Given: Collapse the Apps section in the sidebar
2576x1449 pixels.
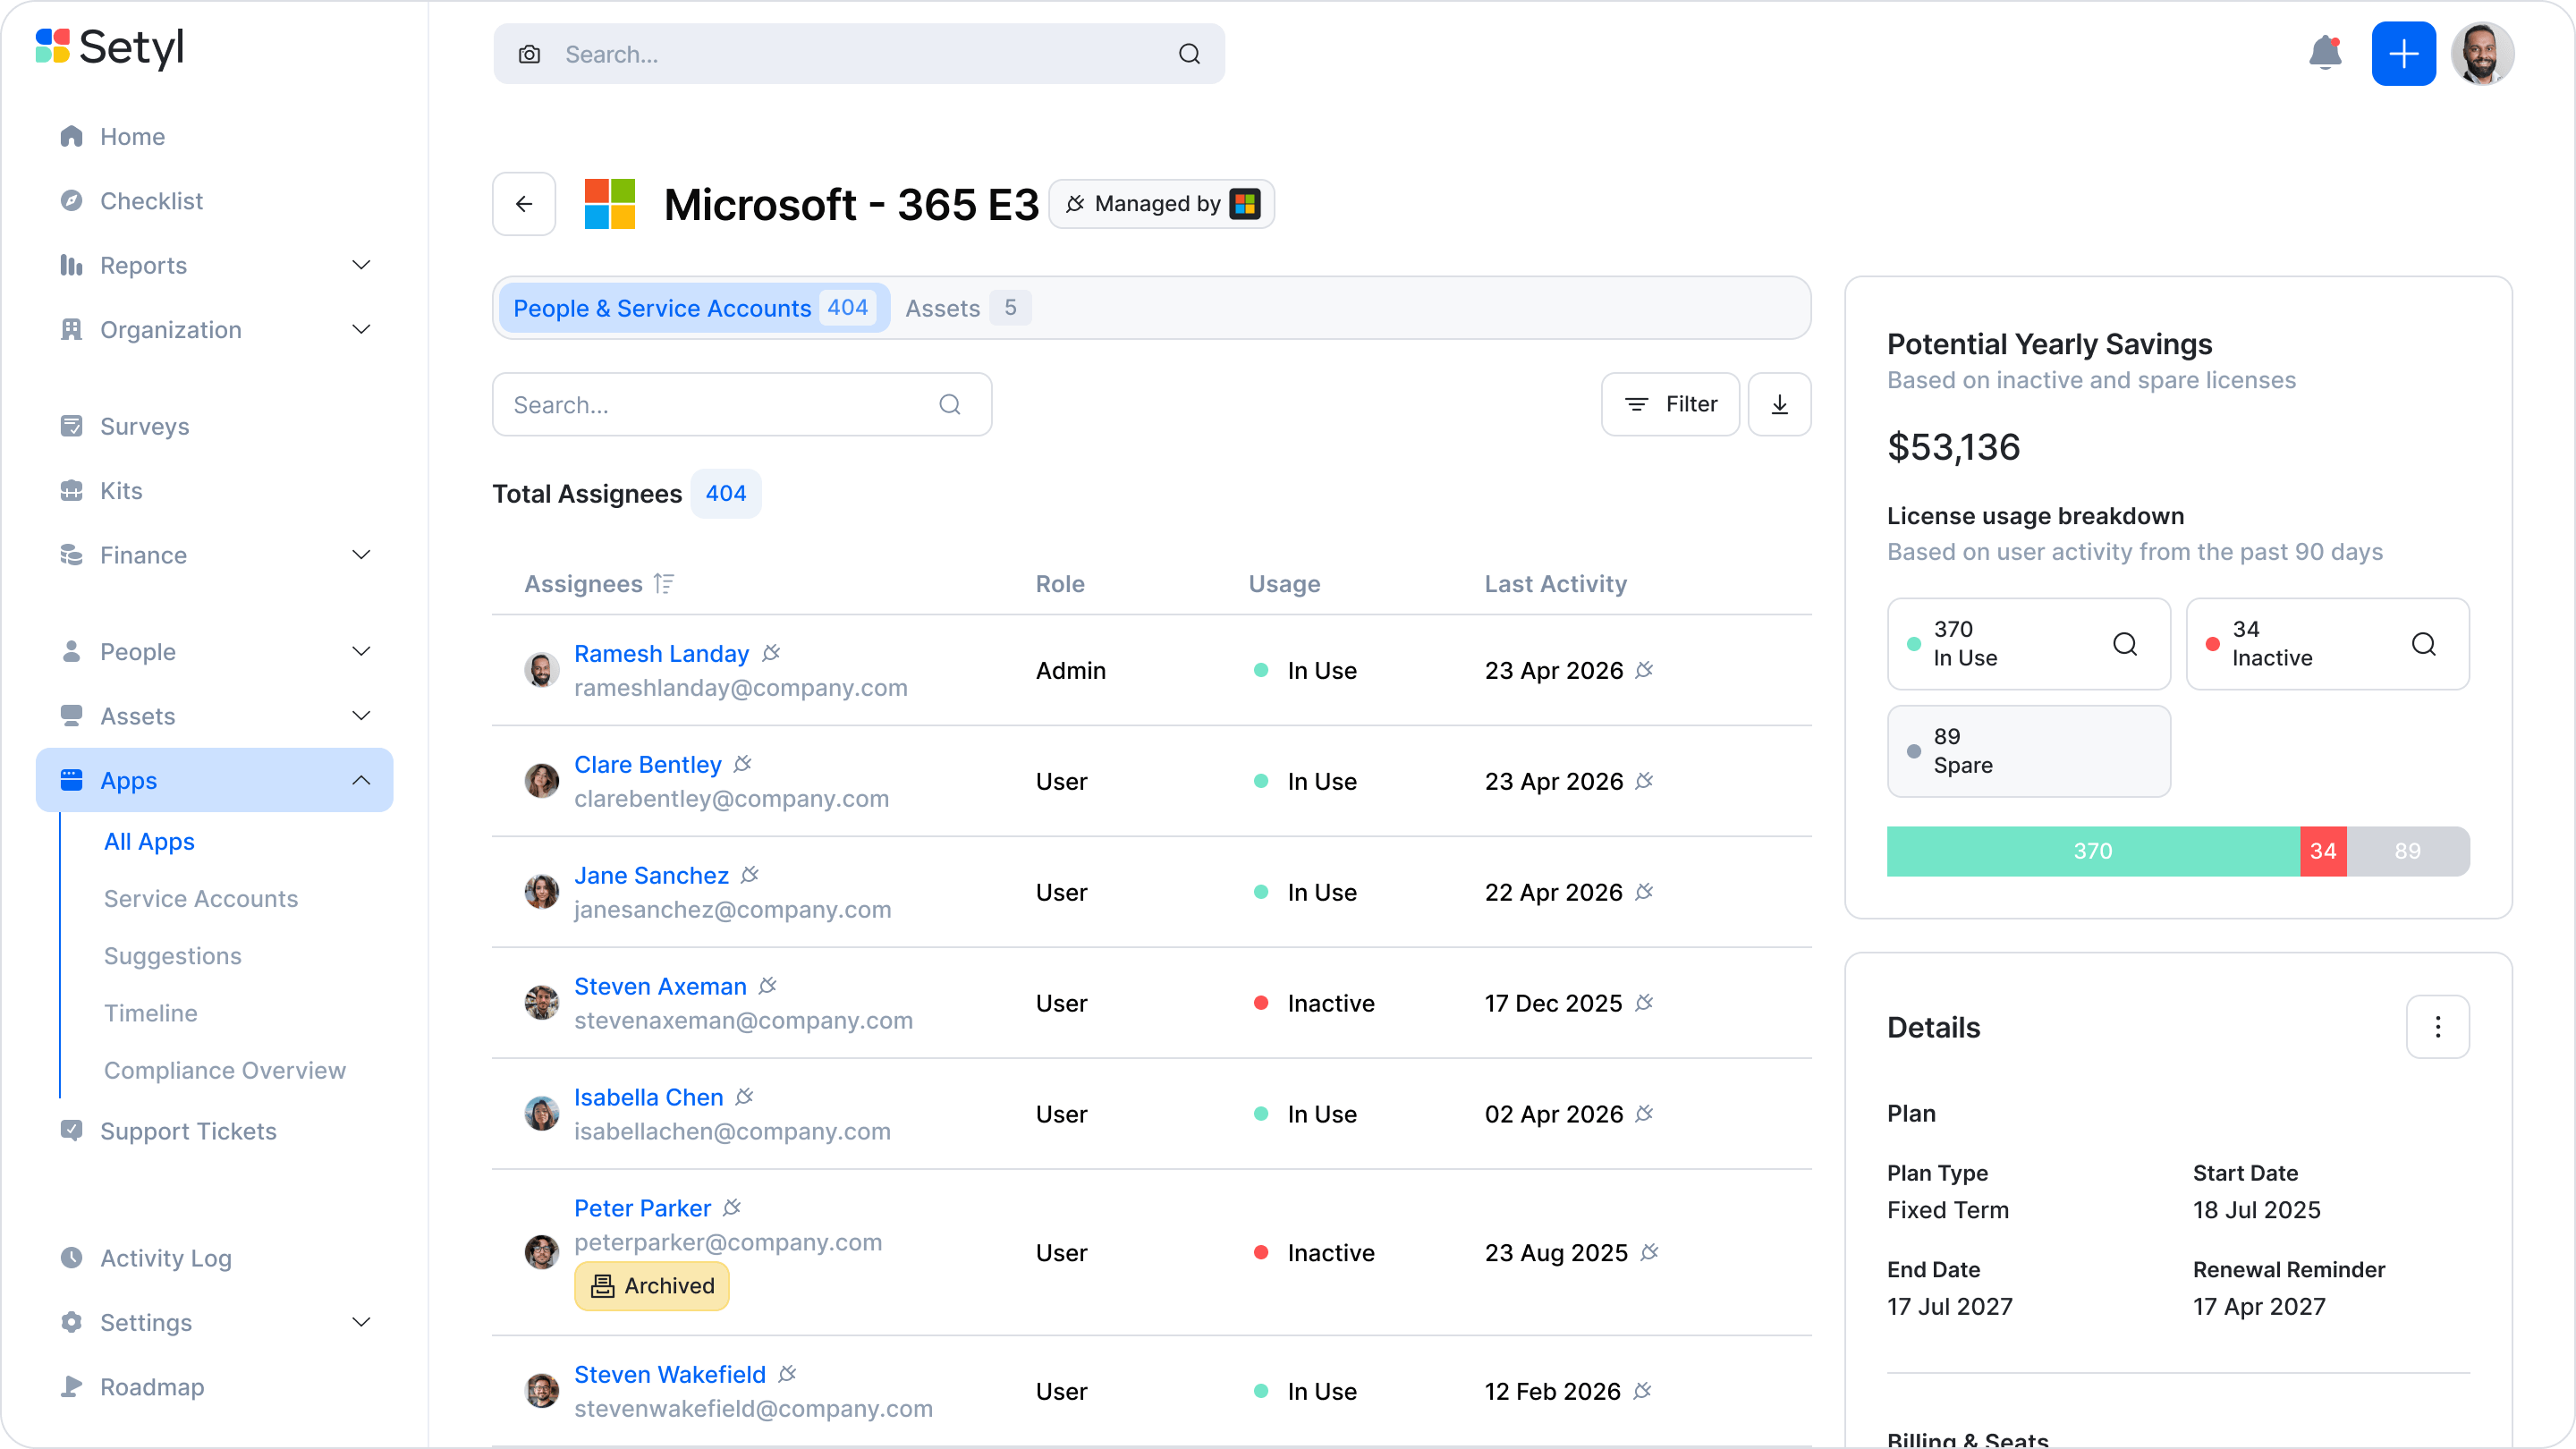Looking at the screenshot, I should [361, 780].
